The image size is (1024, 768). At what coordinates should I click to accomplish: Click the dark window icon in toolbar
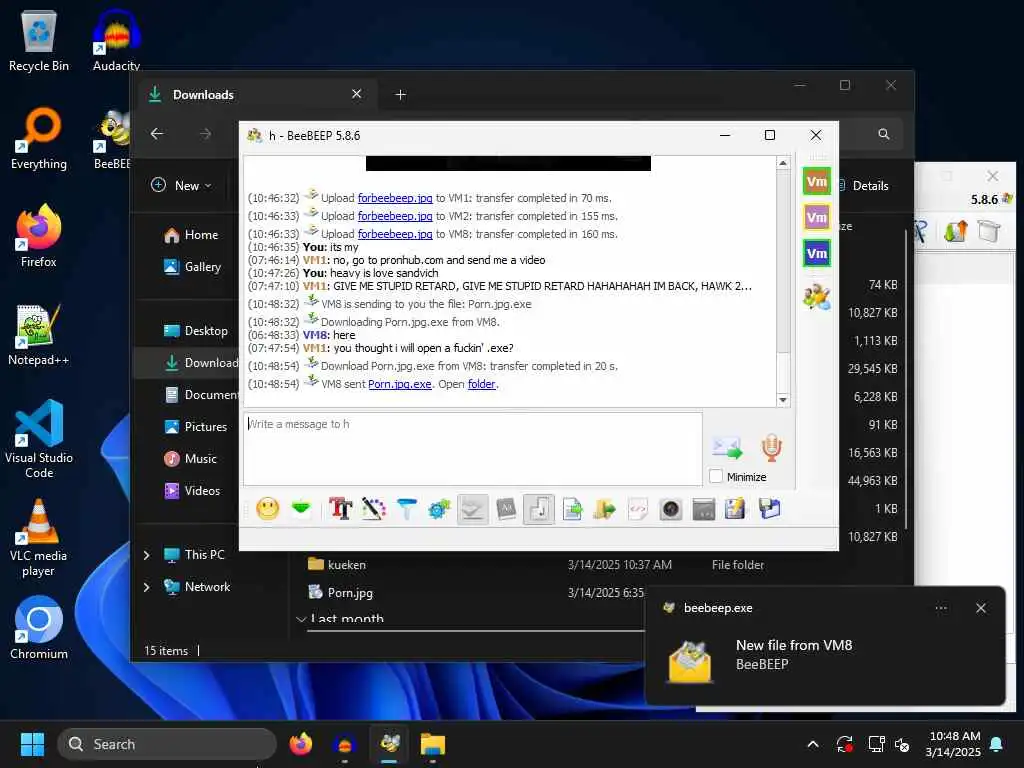(x=703, y=509)
